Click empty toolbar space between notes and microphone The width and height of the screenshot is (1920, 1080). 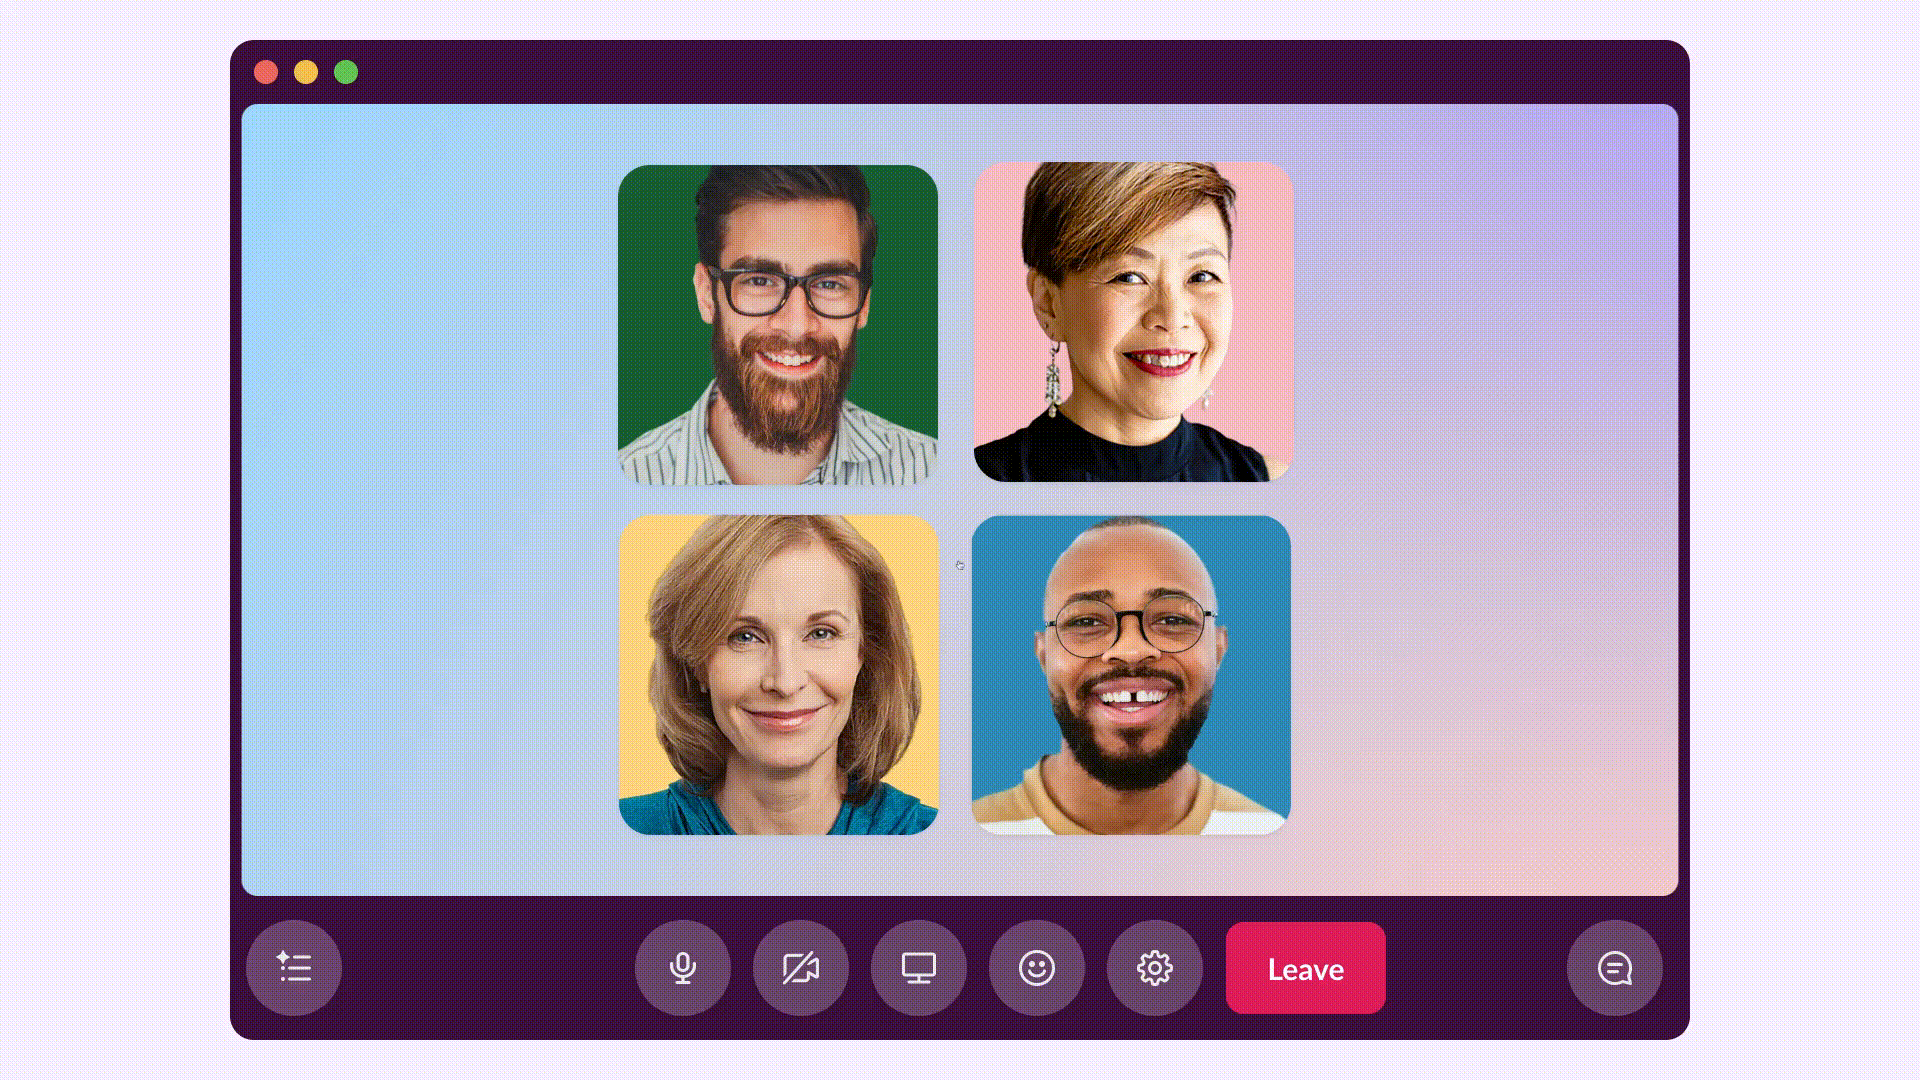pos(488,968)
